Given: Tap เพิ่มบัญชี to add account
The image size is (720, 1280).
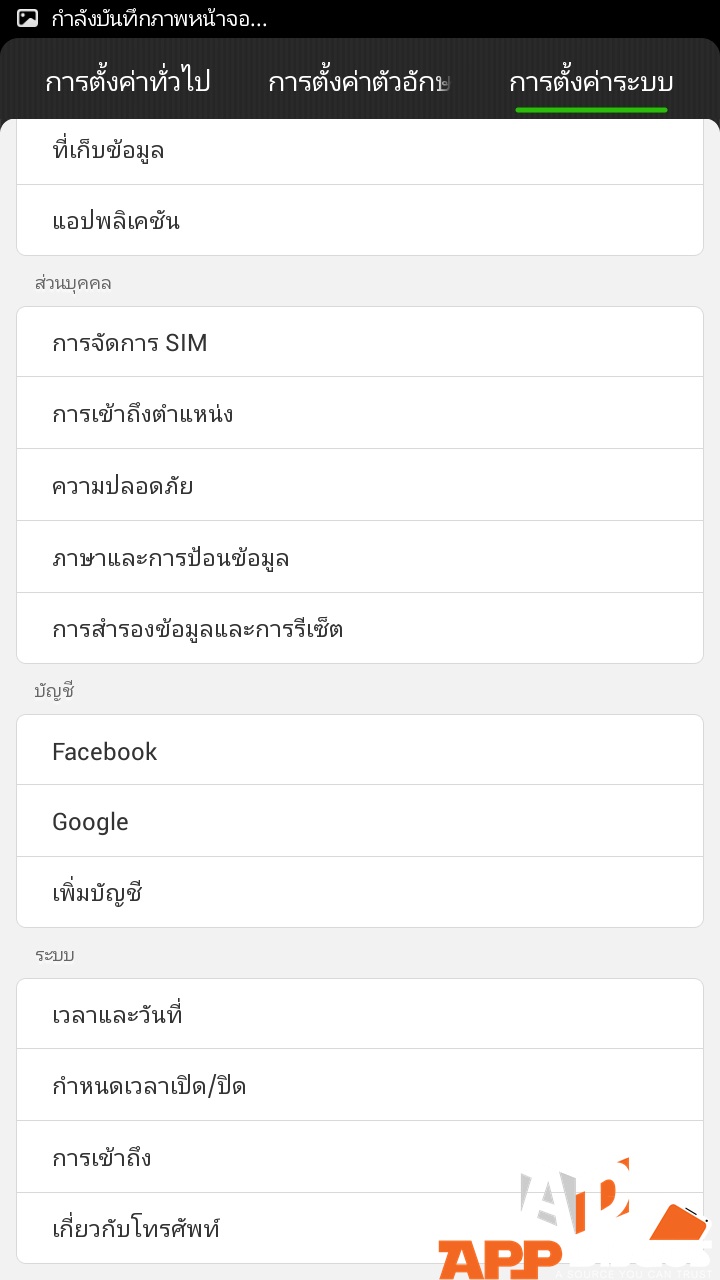Looking at the screenshot, I should pos(360,893).
